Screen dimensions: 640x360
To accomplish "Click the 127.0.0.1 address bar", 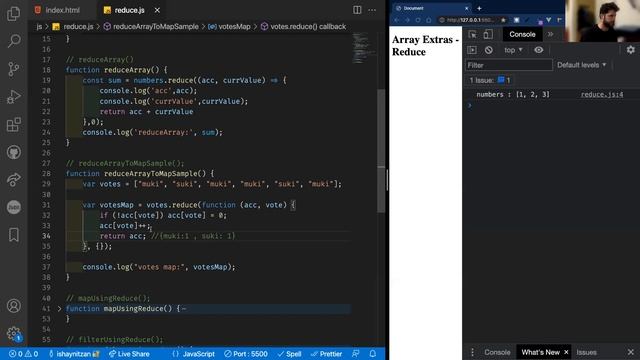I will click(x=470, y=20).
